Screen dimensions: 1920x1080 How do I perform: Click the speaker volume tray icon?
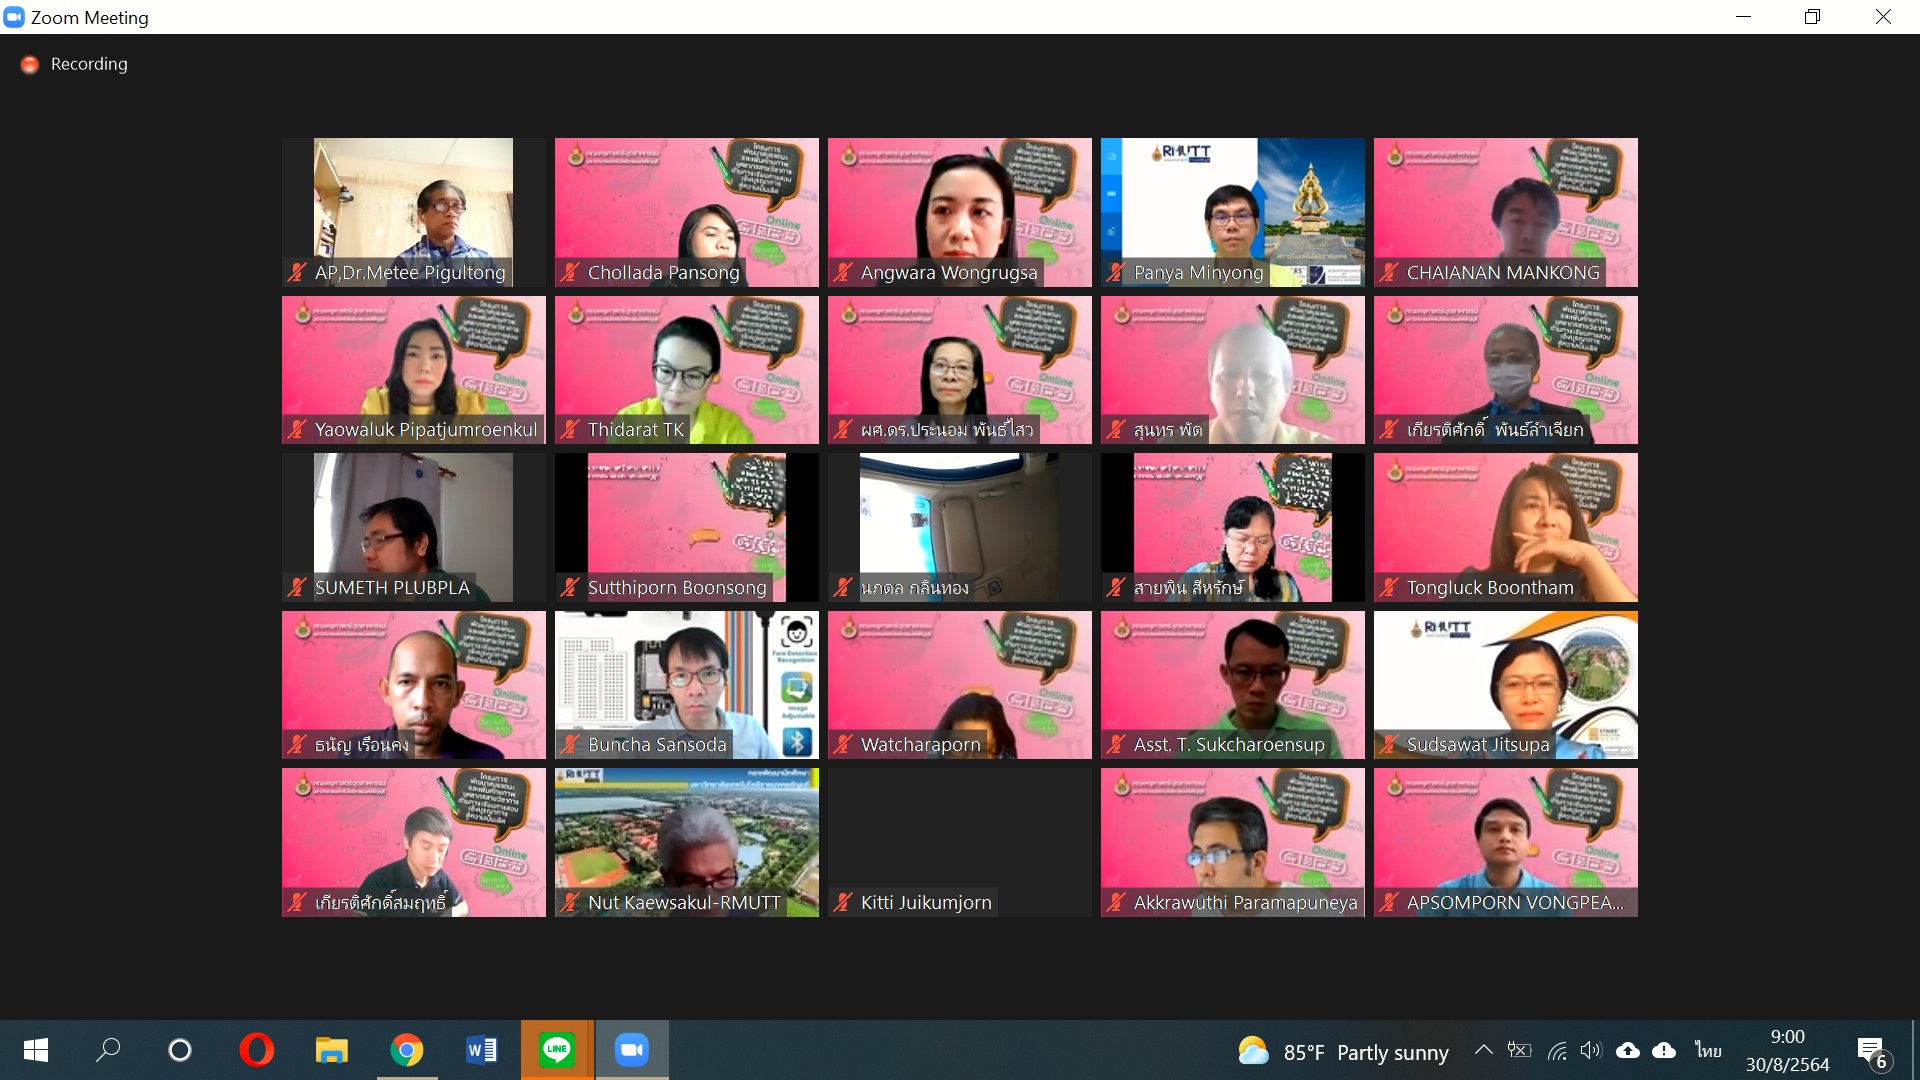coord(1590,1050)
